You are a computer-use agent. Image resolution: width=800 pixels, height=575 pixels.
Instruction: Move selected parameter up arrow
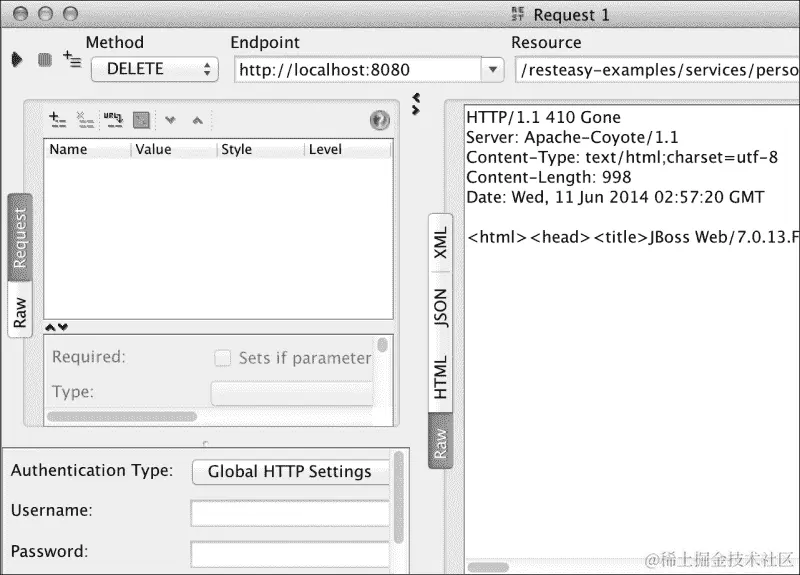coord(197,120)
